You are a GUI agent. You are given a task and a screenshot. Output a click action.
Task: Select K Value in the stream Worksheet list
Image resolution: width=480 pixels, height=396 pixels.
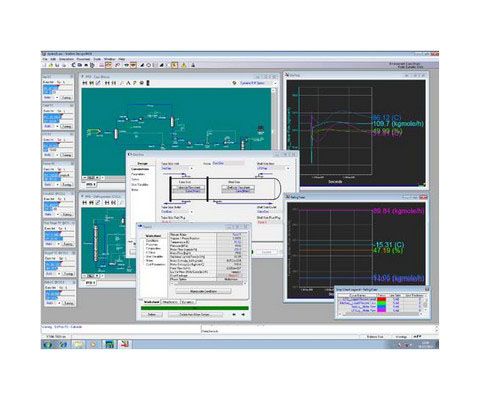point(150,252)
